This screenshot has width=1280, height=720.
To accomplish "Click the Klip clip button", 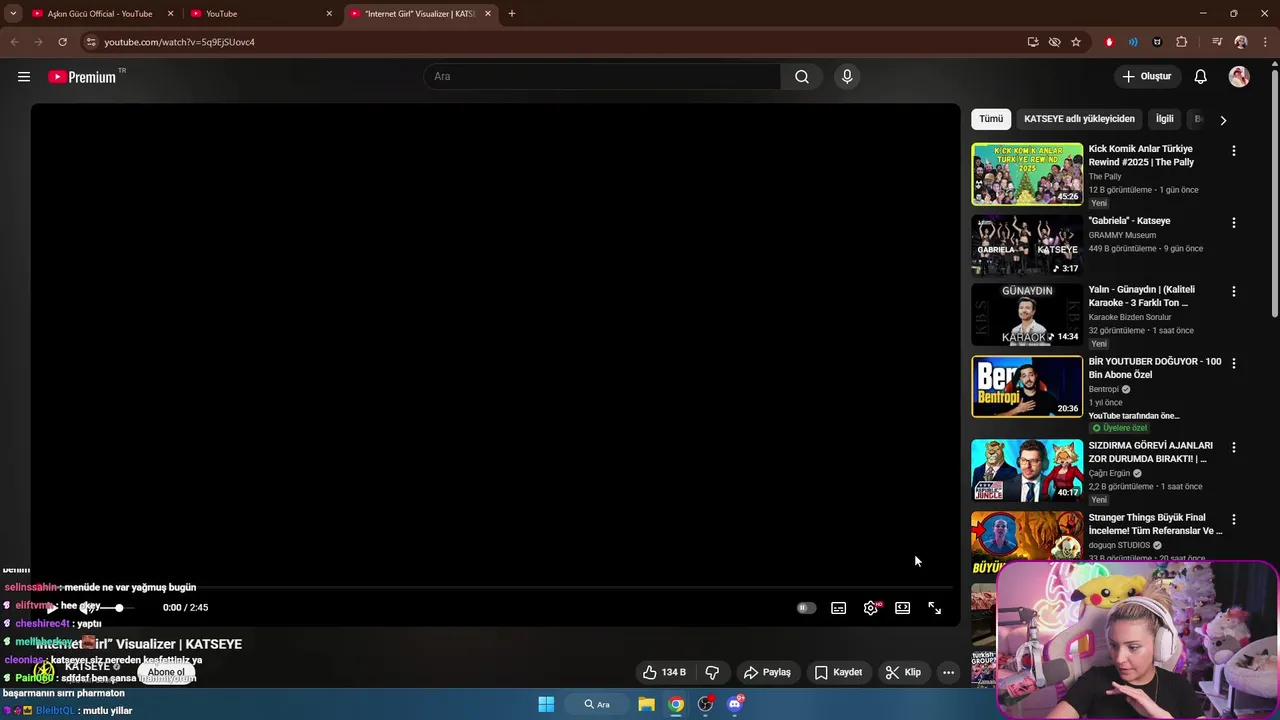I will pyautogui.click(x=903, y=672).
